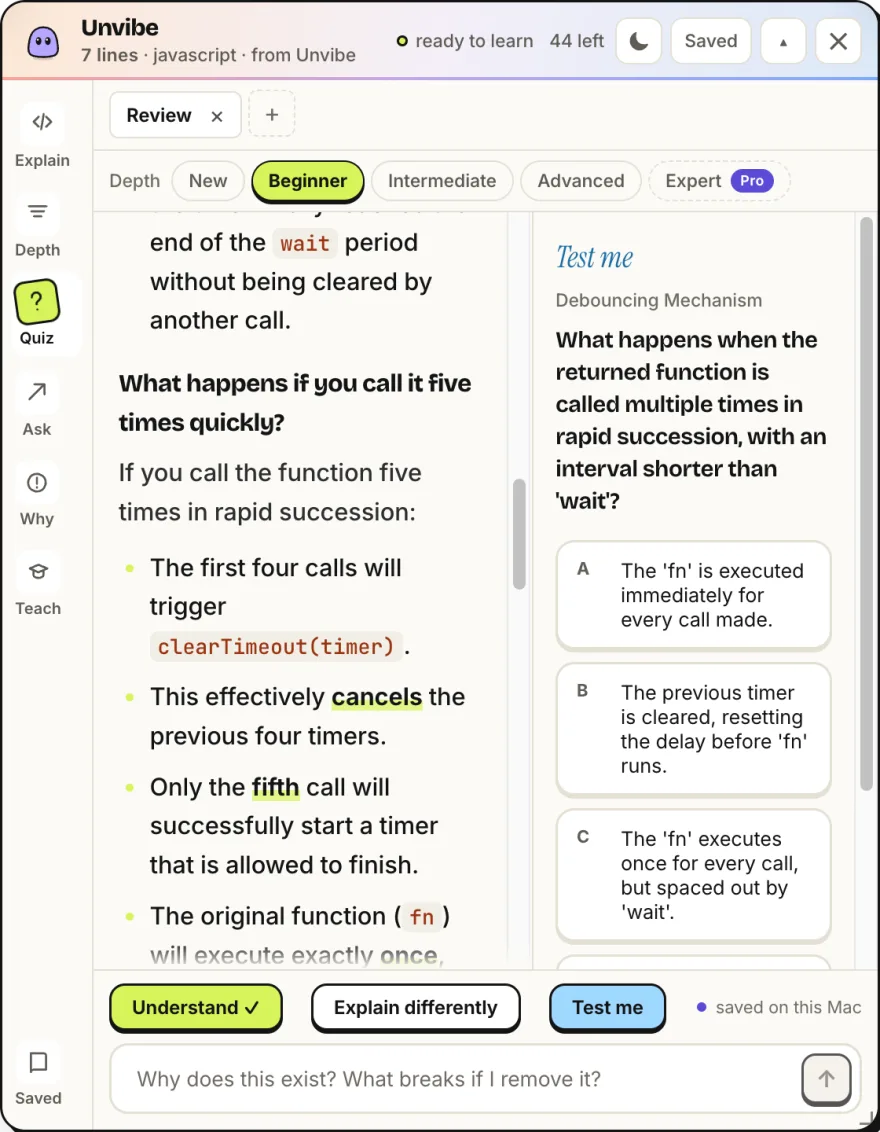This screenshot has height=1132, width=880.
Task: Select the Quiz sidebar tool
Action: (x=37, y=313)
